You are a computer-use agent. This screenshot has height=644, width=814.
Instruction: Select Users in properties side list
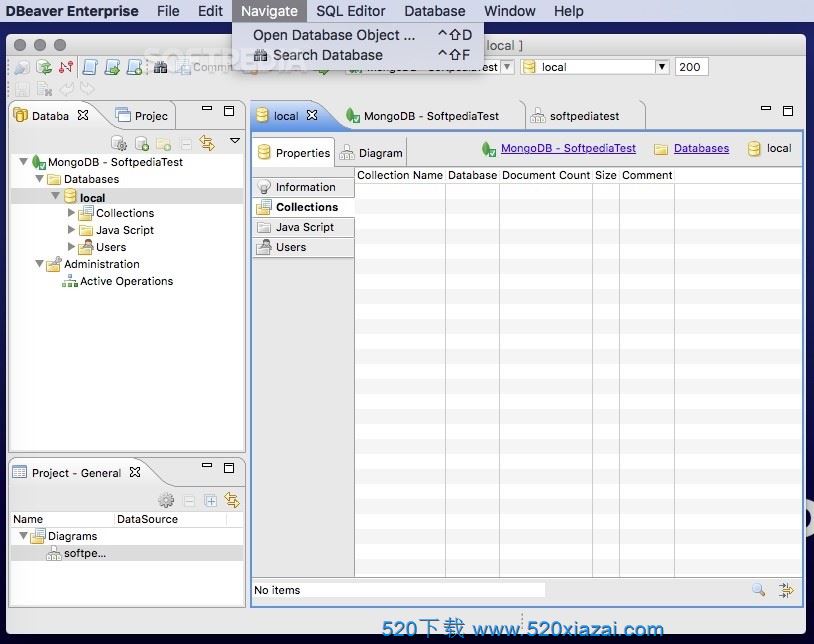point(304,247)
